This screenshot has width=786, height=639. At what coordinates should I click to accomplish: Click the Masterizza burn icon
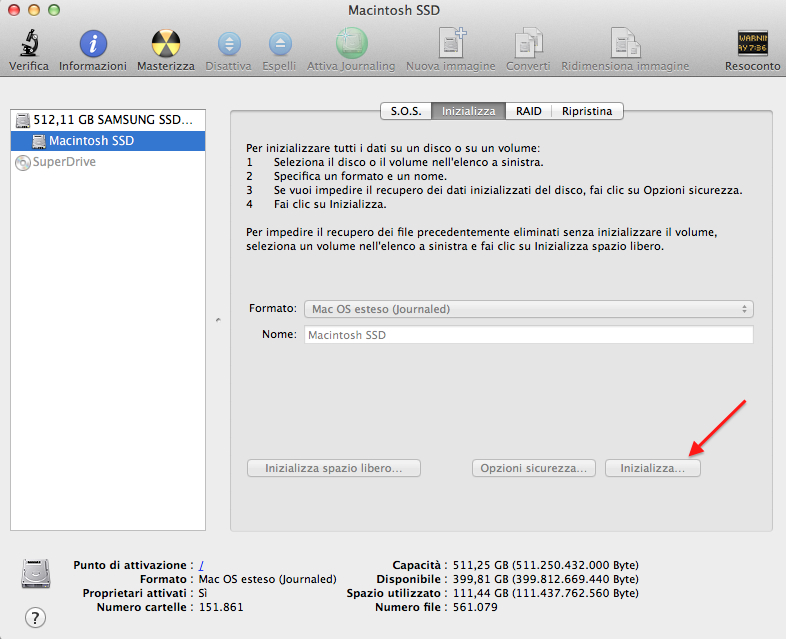[x=166, y=44]
